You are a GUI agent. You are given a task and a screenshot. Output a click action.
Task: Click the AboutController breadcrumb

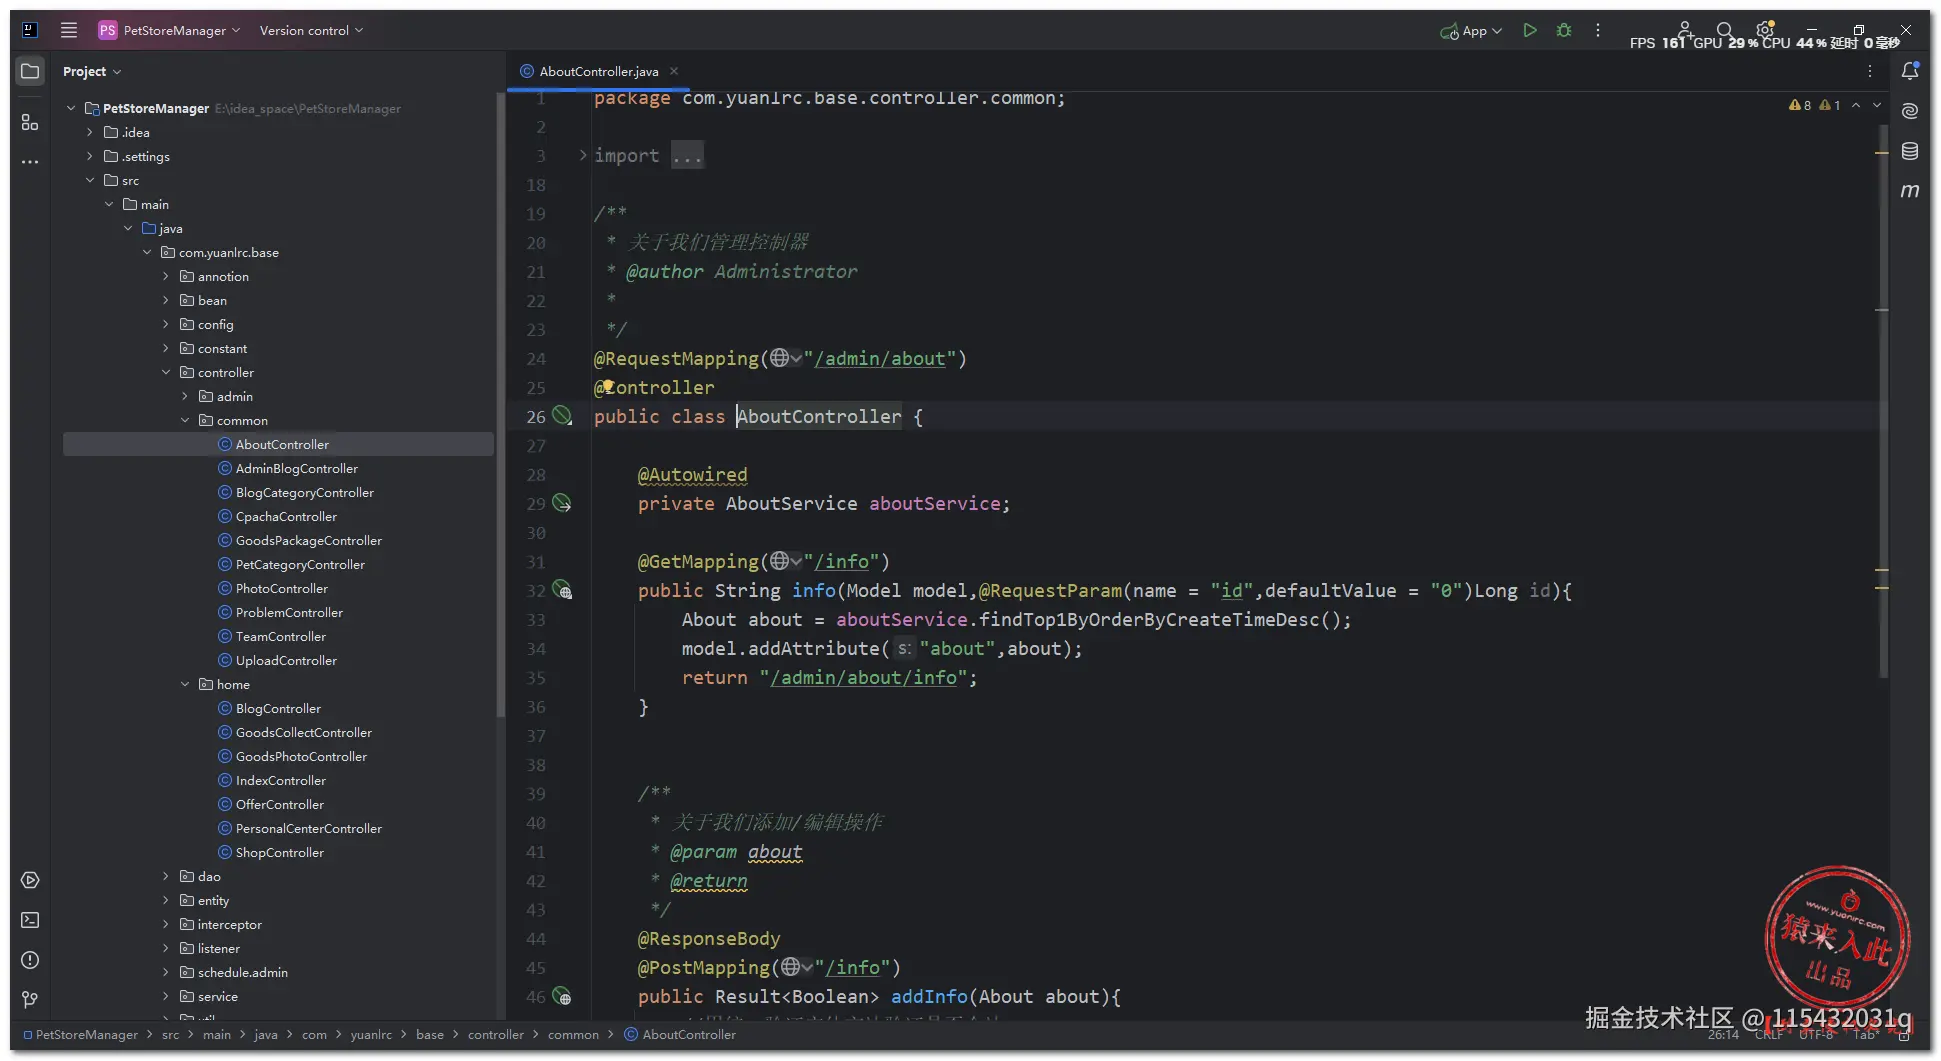tap(680, 1035)
